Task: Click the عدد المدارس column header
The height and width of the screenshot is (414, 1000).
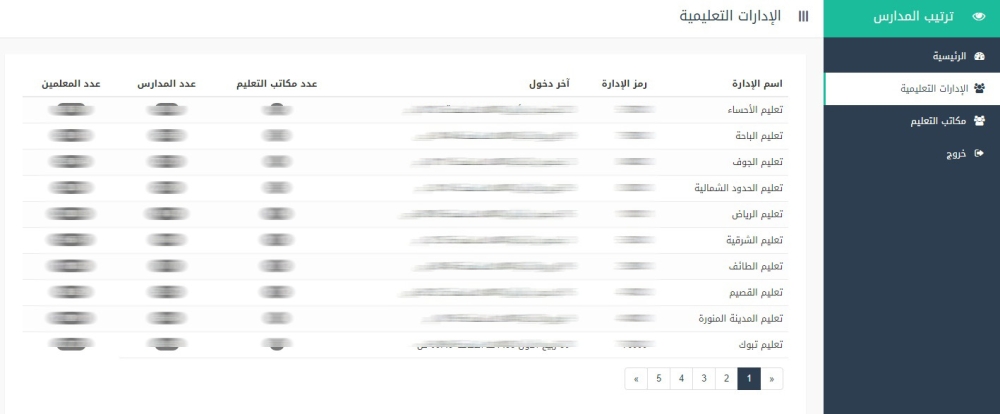Action: click(x=166, y=83)
